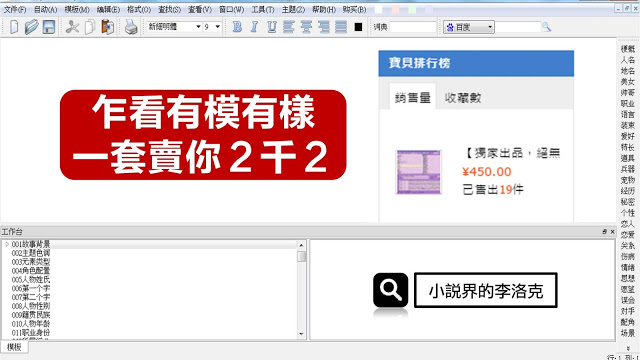Open the 格式(O) menu
The image size is (640, 360).
(x=139, y=9)
